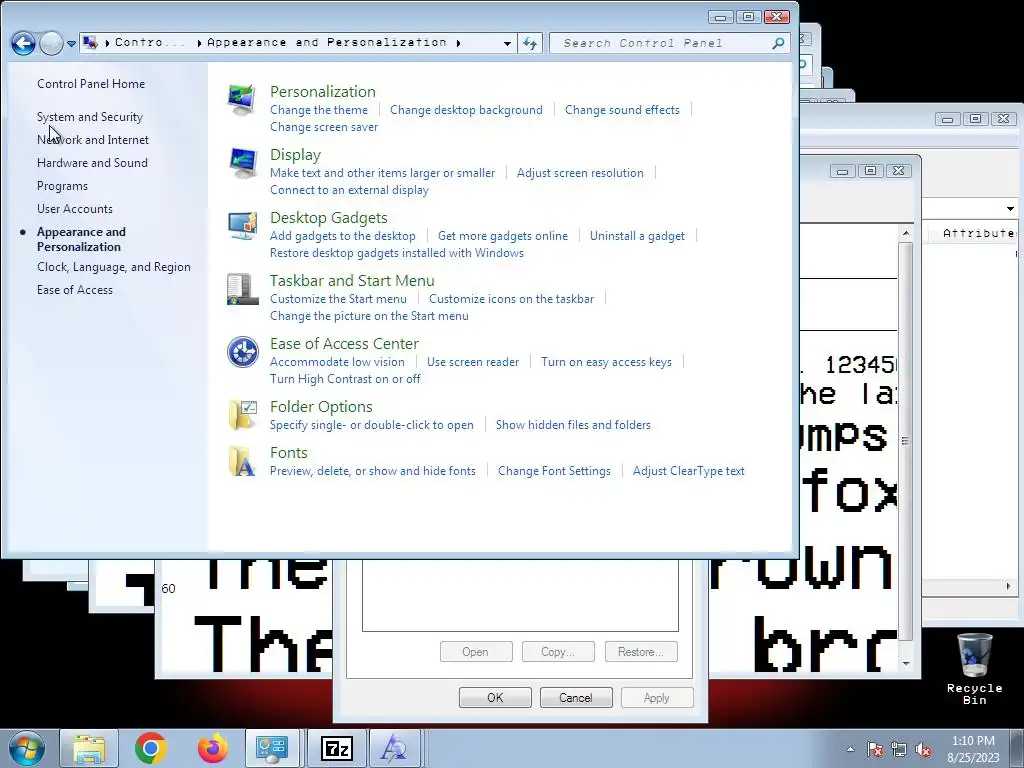Click the refresh button beside address bar
Screen dimensions: 1024x768
pos(530,43)
